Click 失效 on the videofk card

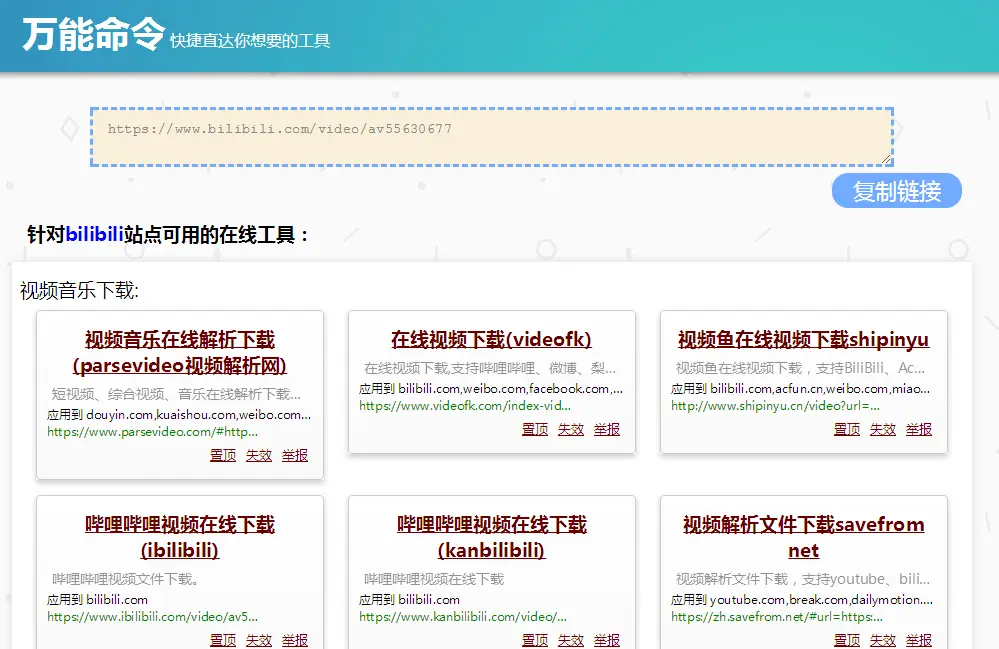(571, 429)
